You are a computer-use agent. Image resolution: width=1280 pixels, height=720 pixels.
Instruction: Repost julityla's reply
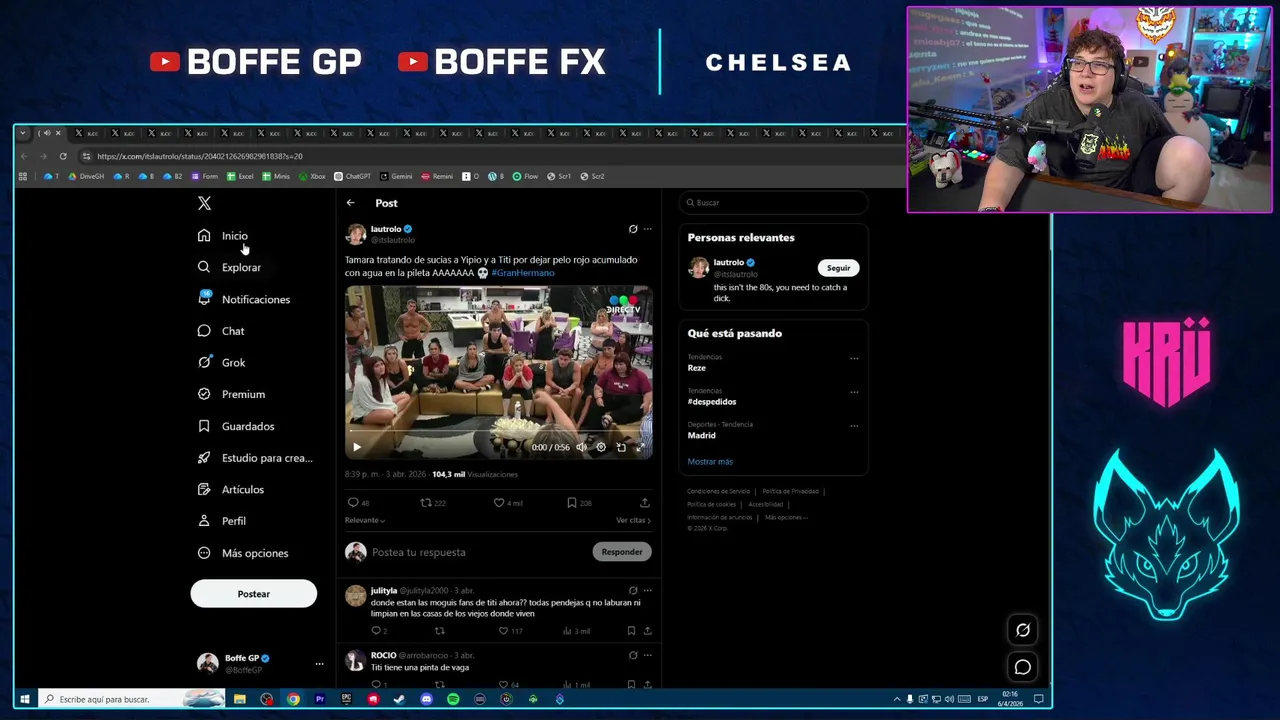(x=440, y=631)
